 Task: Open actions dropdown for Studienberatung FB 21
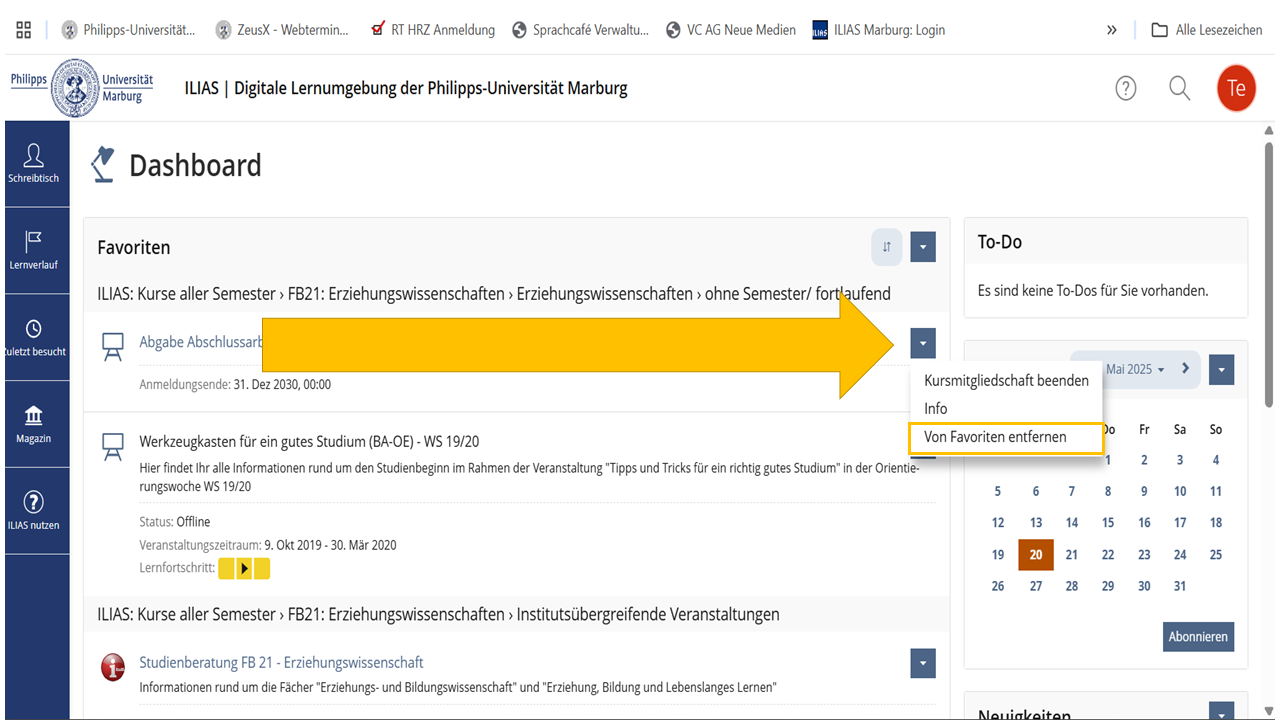click(x=923, y=663)
